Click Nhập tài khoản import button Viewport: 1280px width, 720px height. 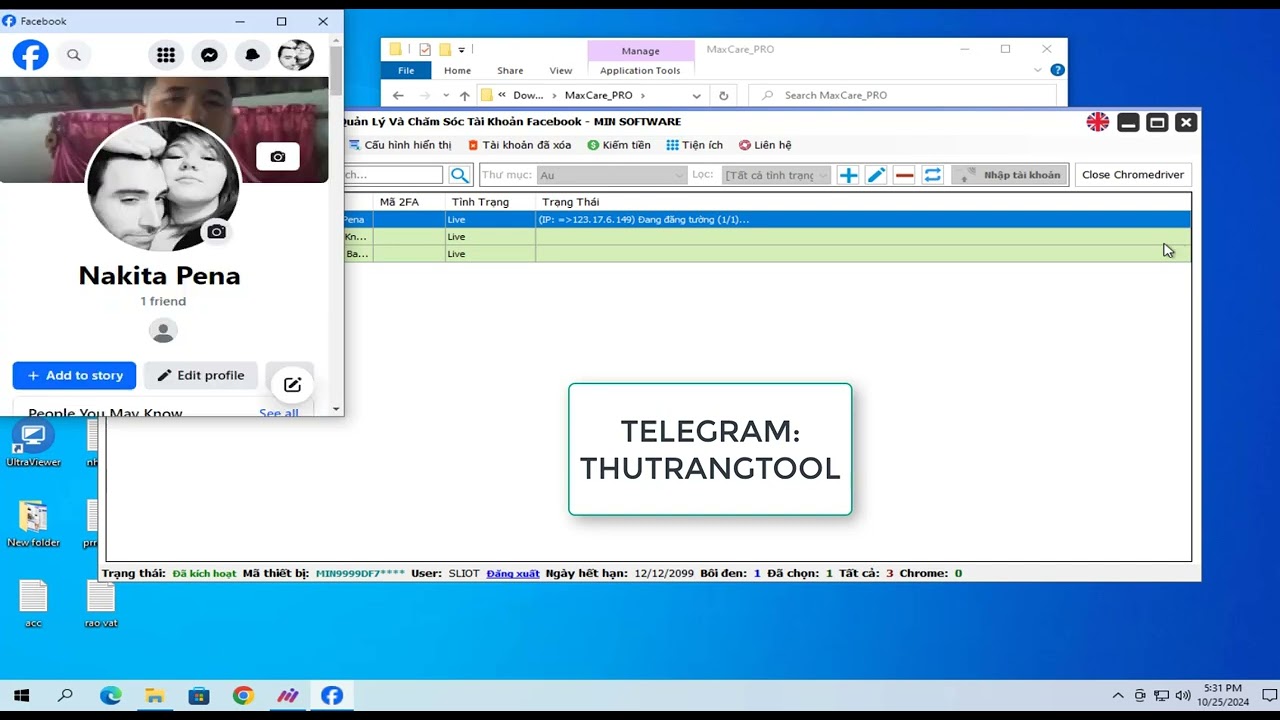1010,175
